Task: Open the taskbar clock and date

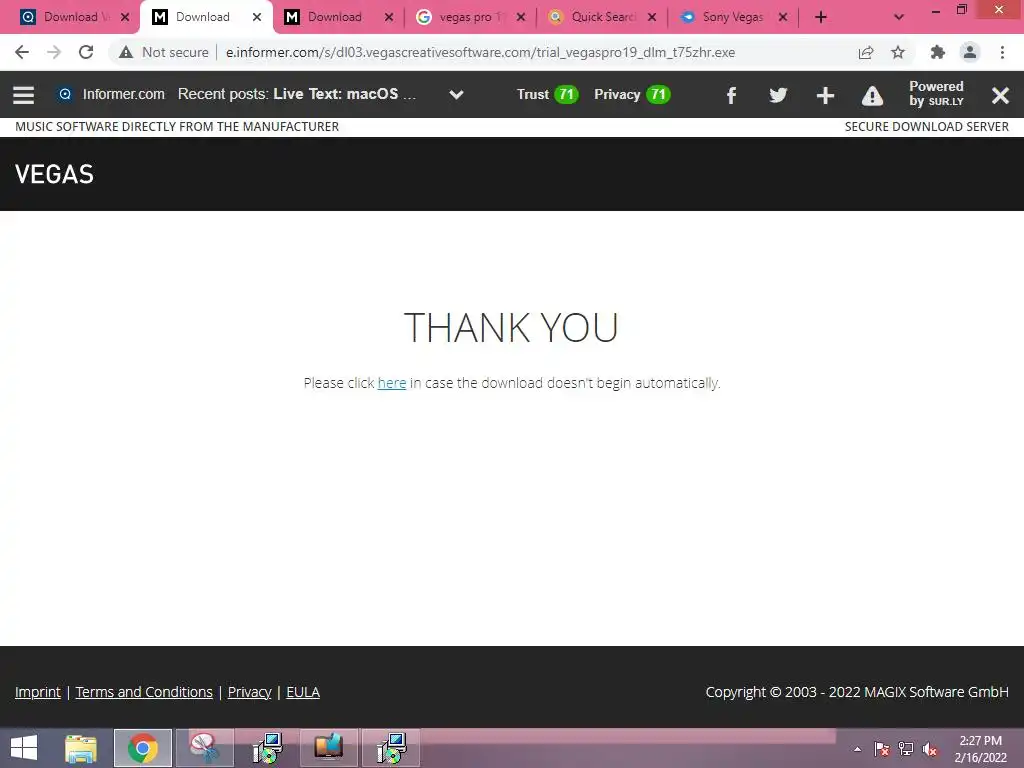Action: [980, 749]
